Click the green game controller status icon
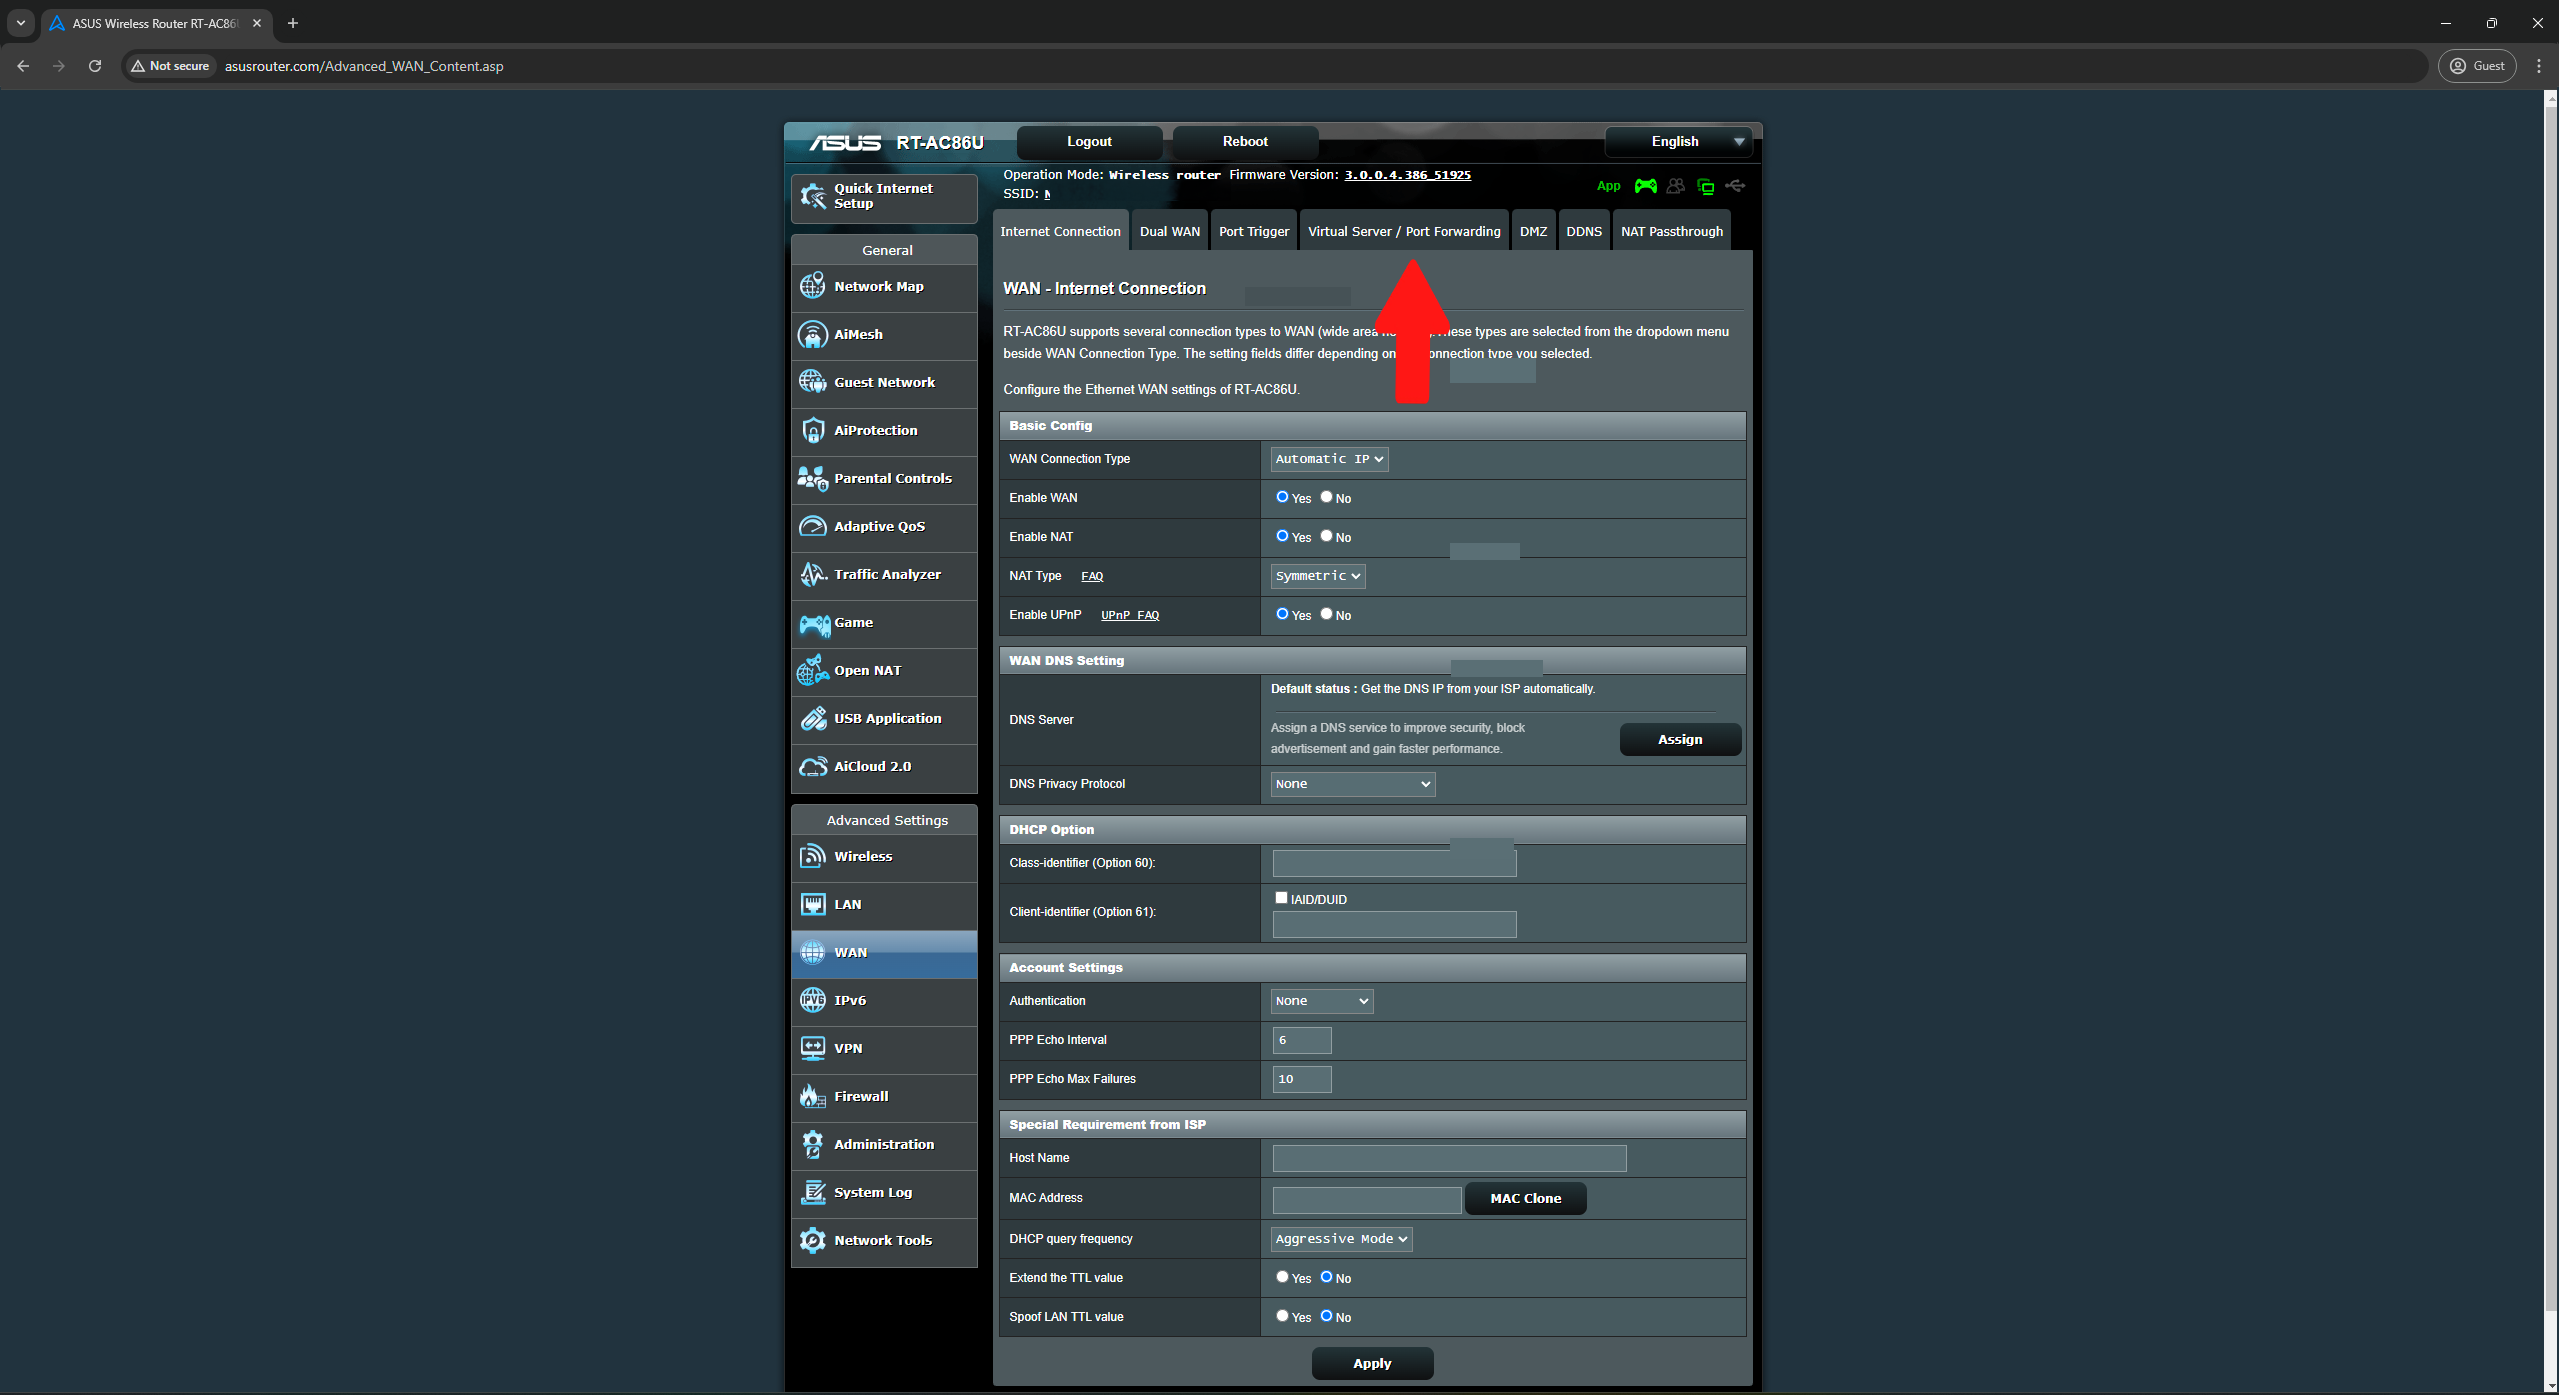The height and width of the screenshot is (1395, 2559). point(1645,186)
